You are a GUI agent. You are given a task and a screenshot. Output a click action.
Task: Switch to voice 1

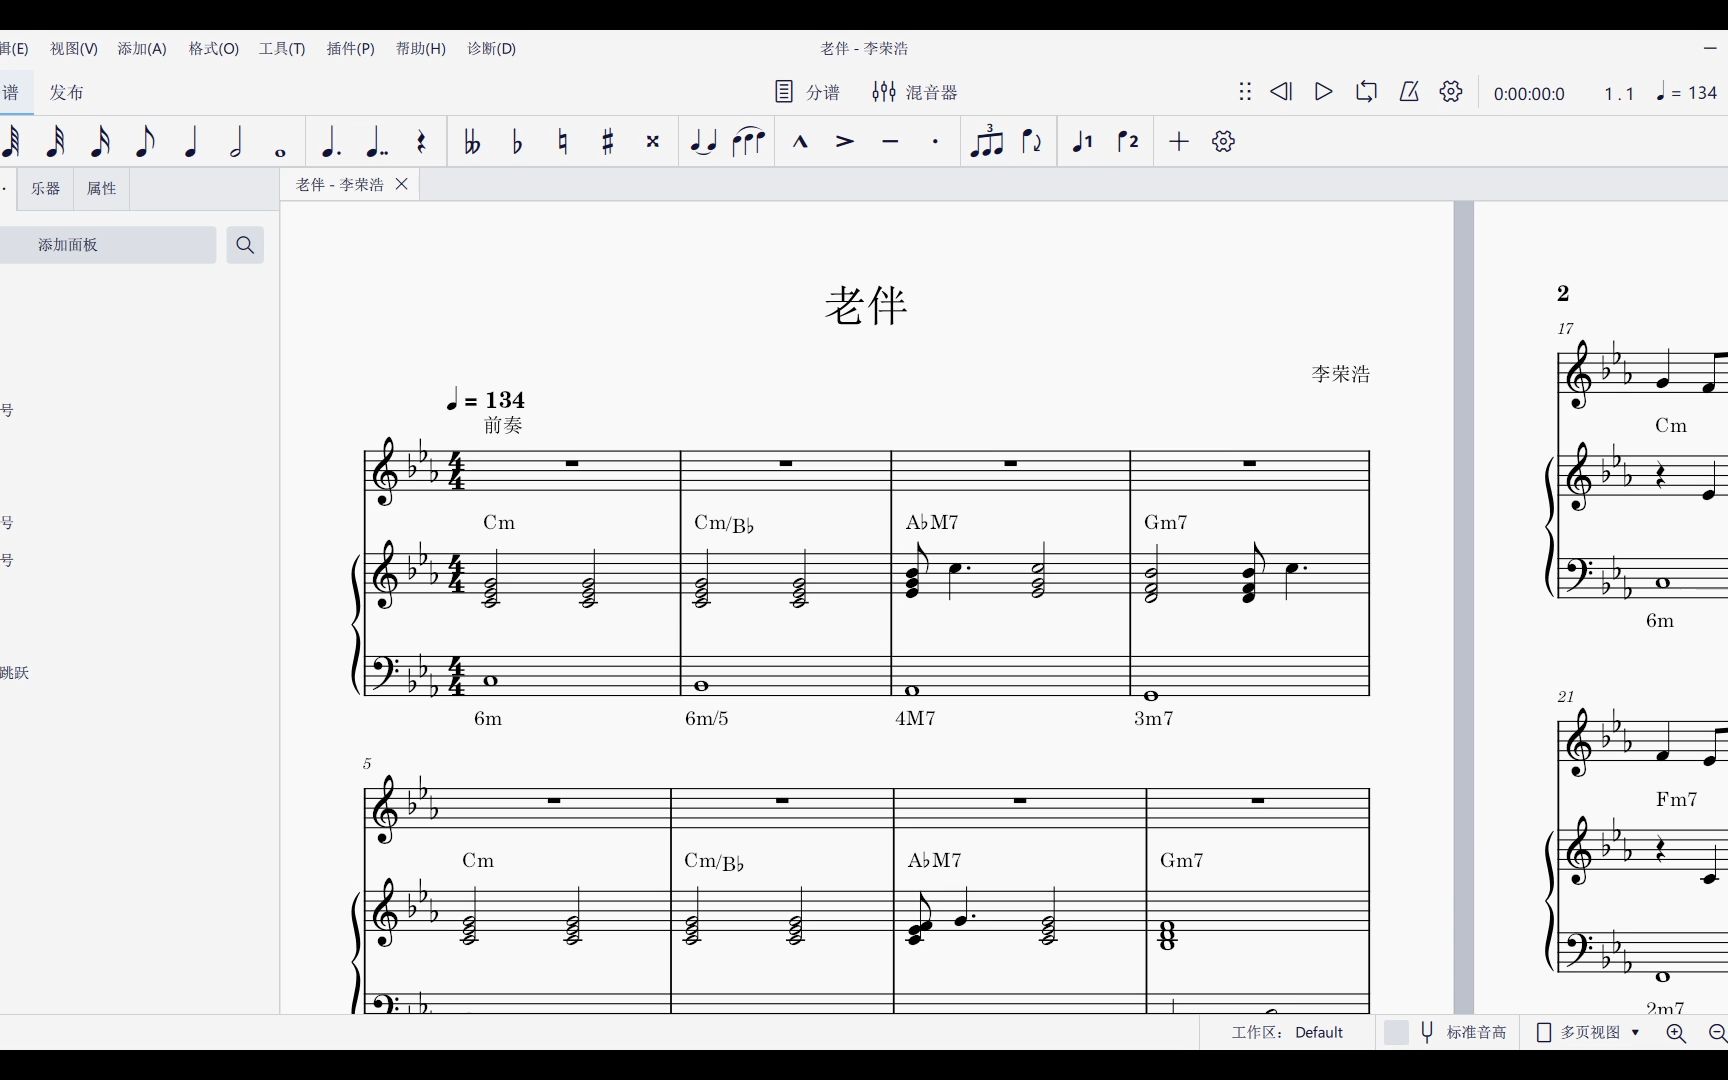1083,142
